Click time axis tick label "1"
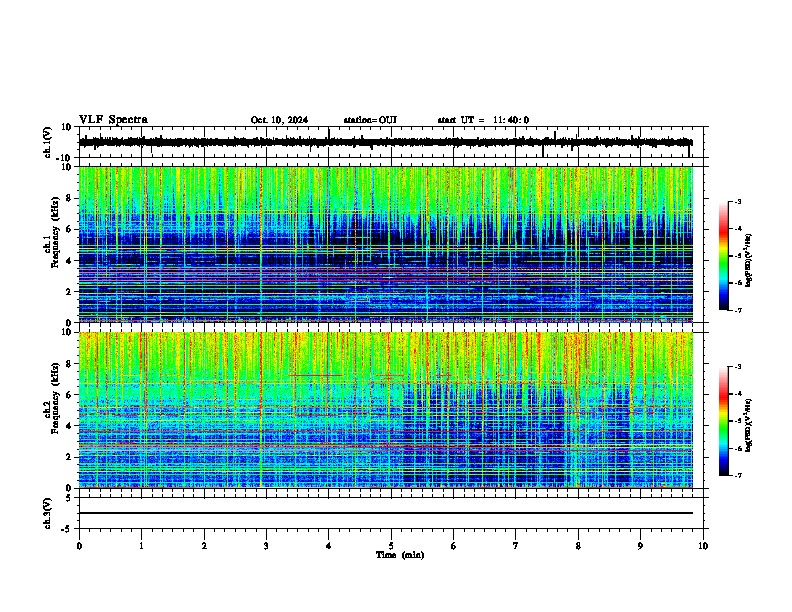792x612 pixels. click(x=141, y=546)
